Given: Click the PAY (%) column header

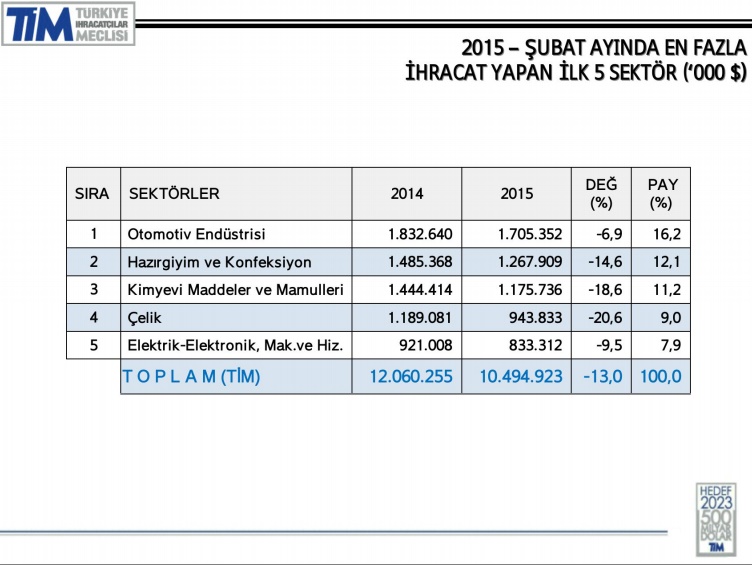Looking at the screenshot, I should coord(661,194).
